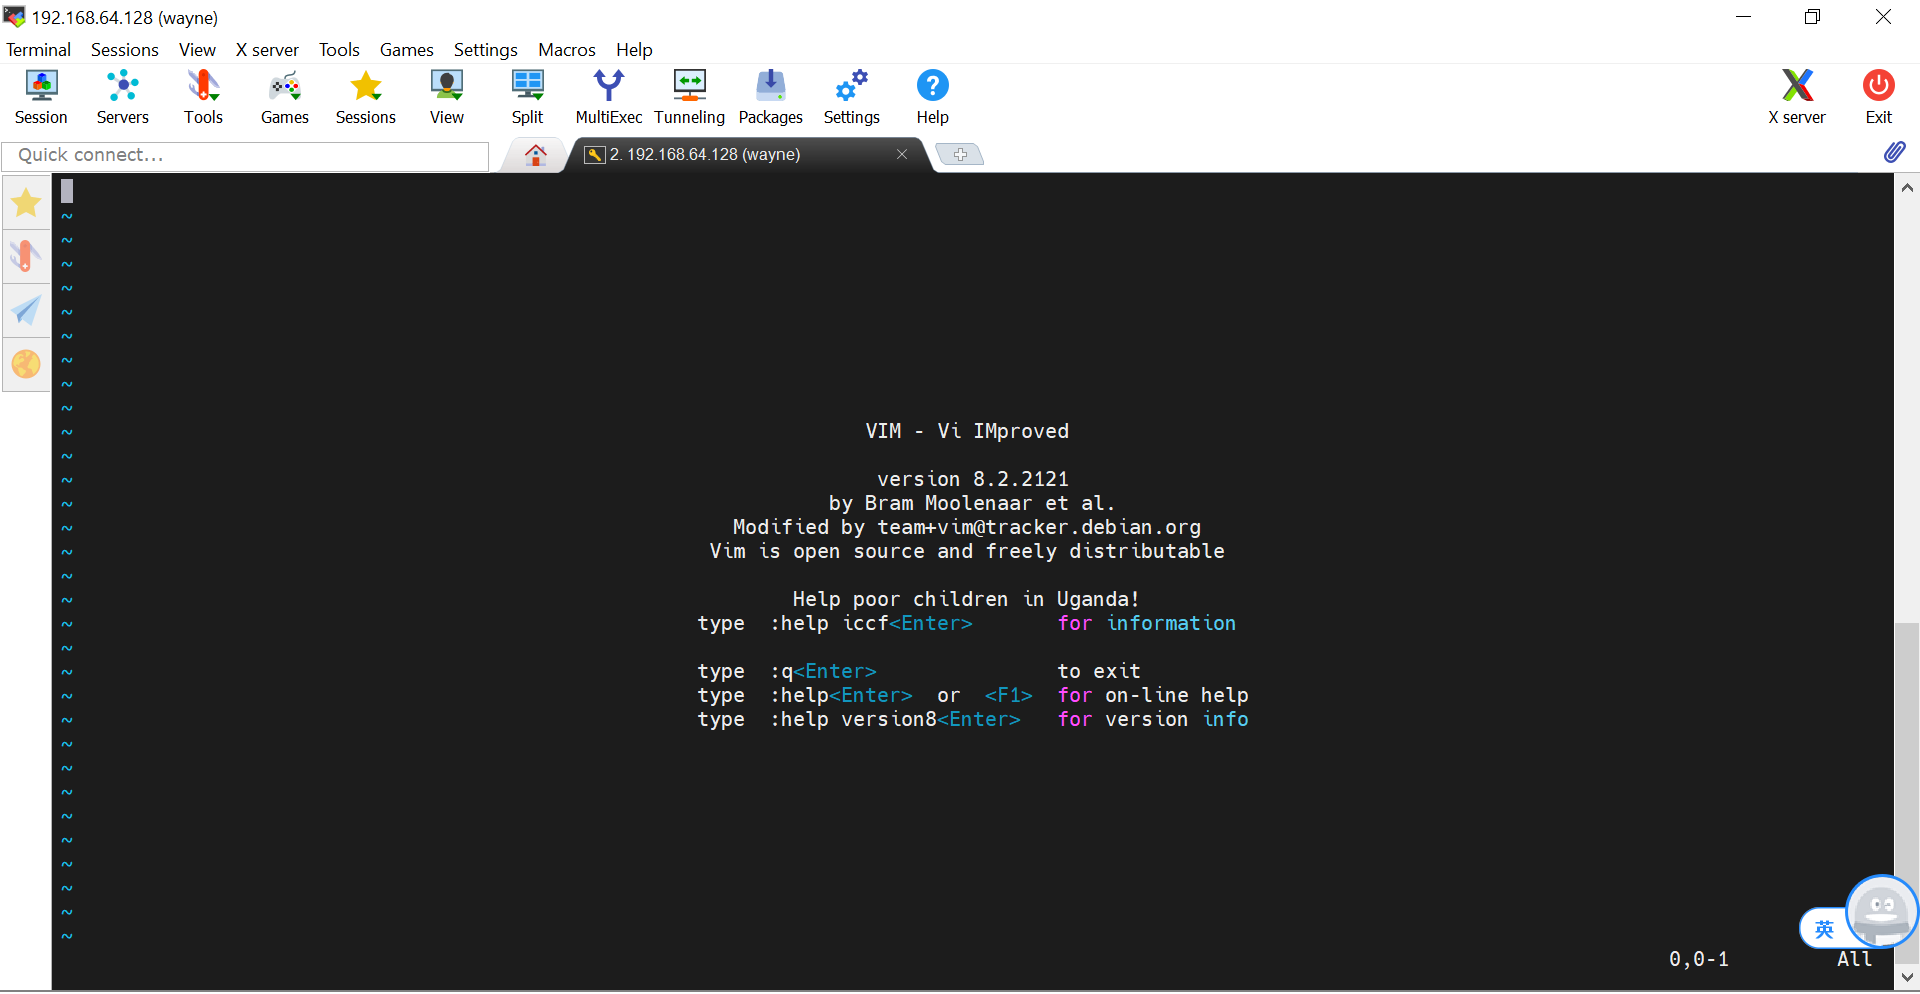Open the Packages toolbar icon

click(770, 97)
